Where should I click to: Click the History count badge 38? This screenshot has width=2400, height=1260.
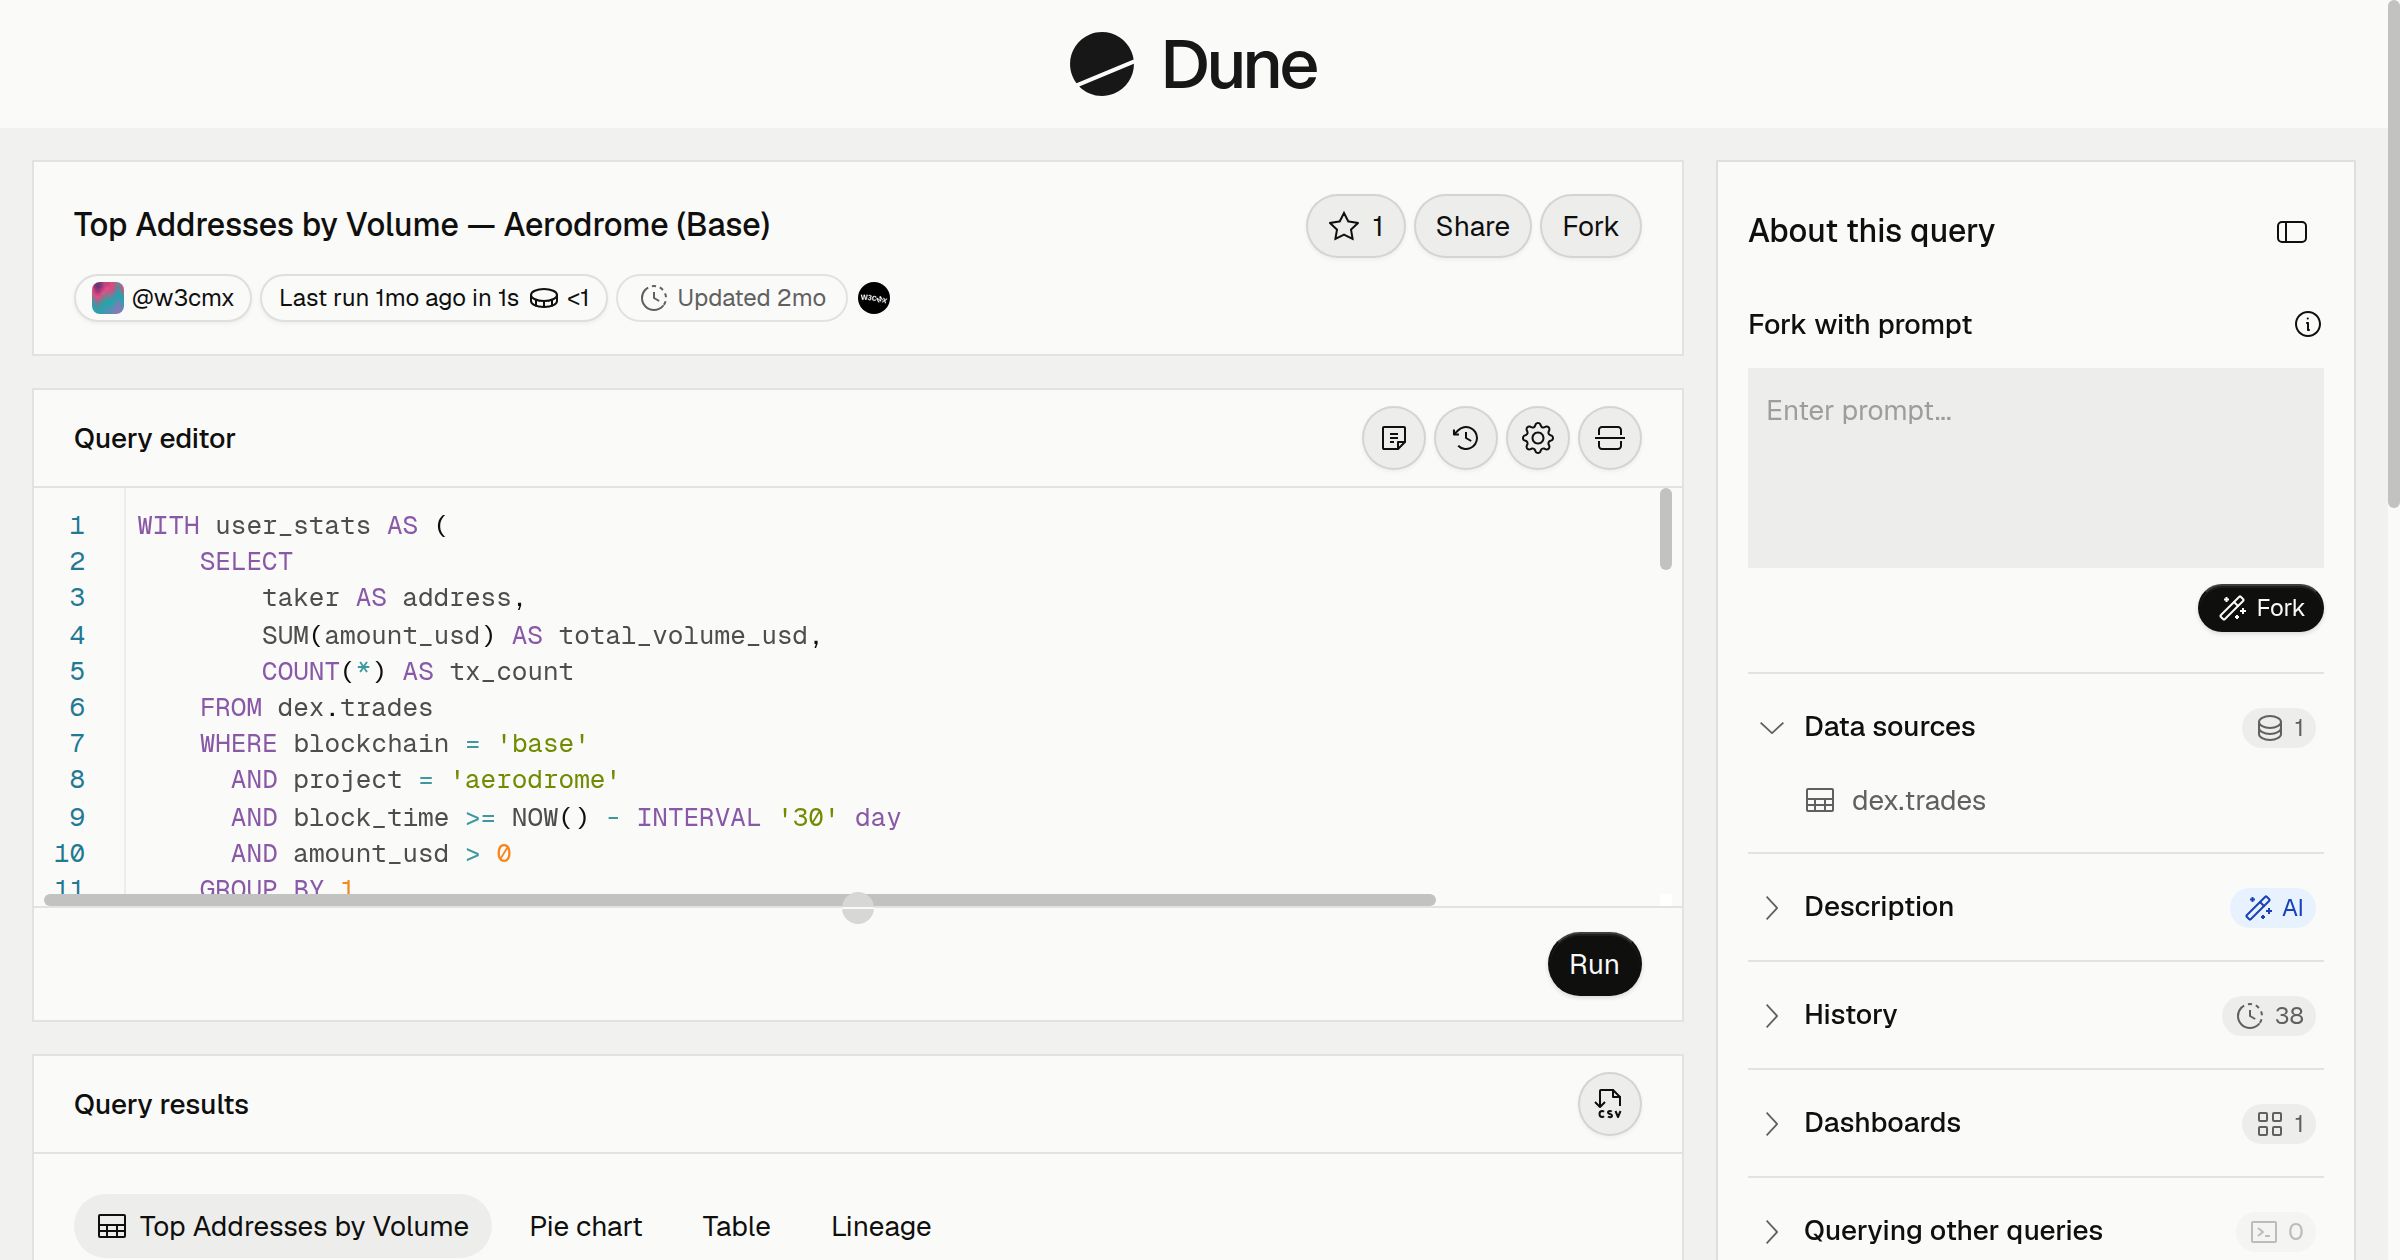2269,1016
